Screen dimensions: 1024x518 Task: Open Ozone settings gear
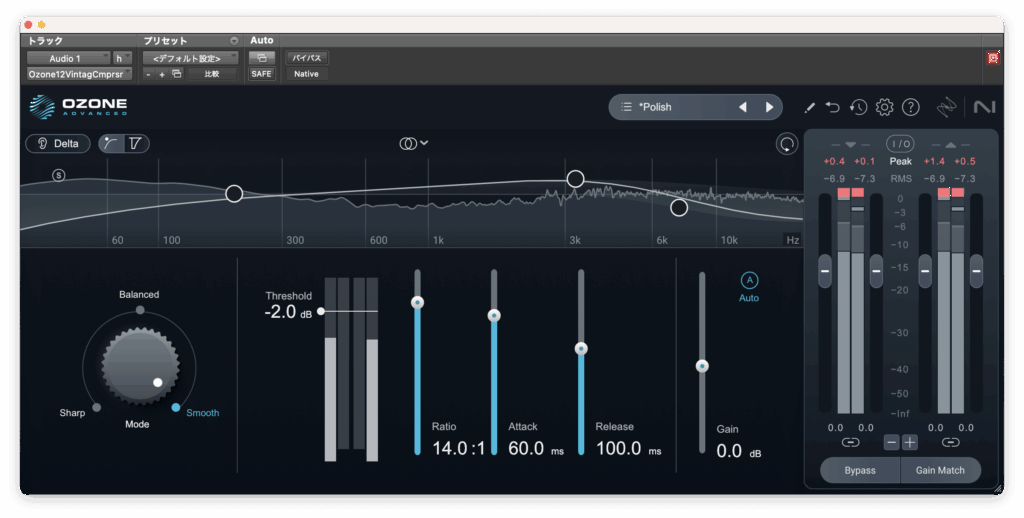coord(884,107)
